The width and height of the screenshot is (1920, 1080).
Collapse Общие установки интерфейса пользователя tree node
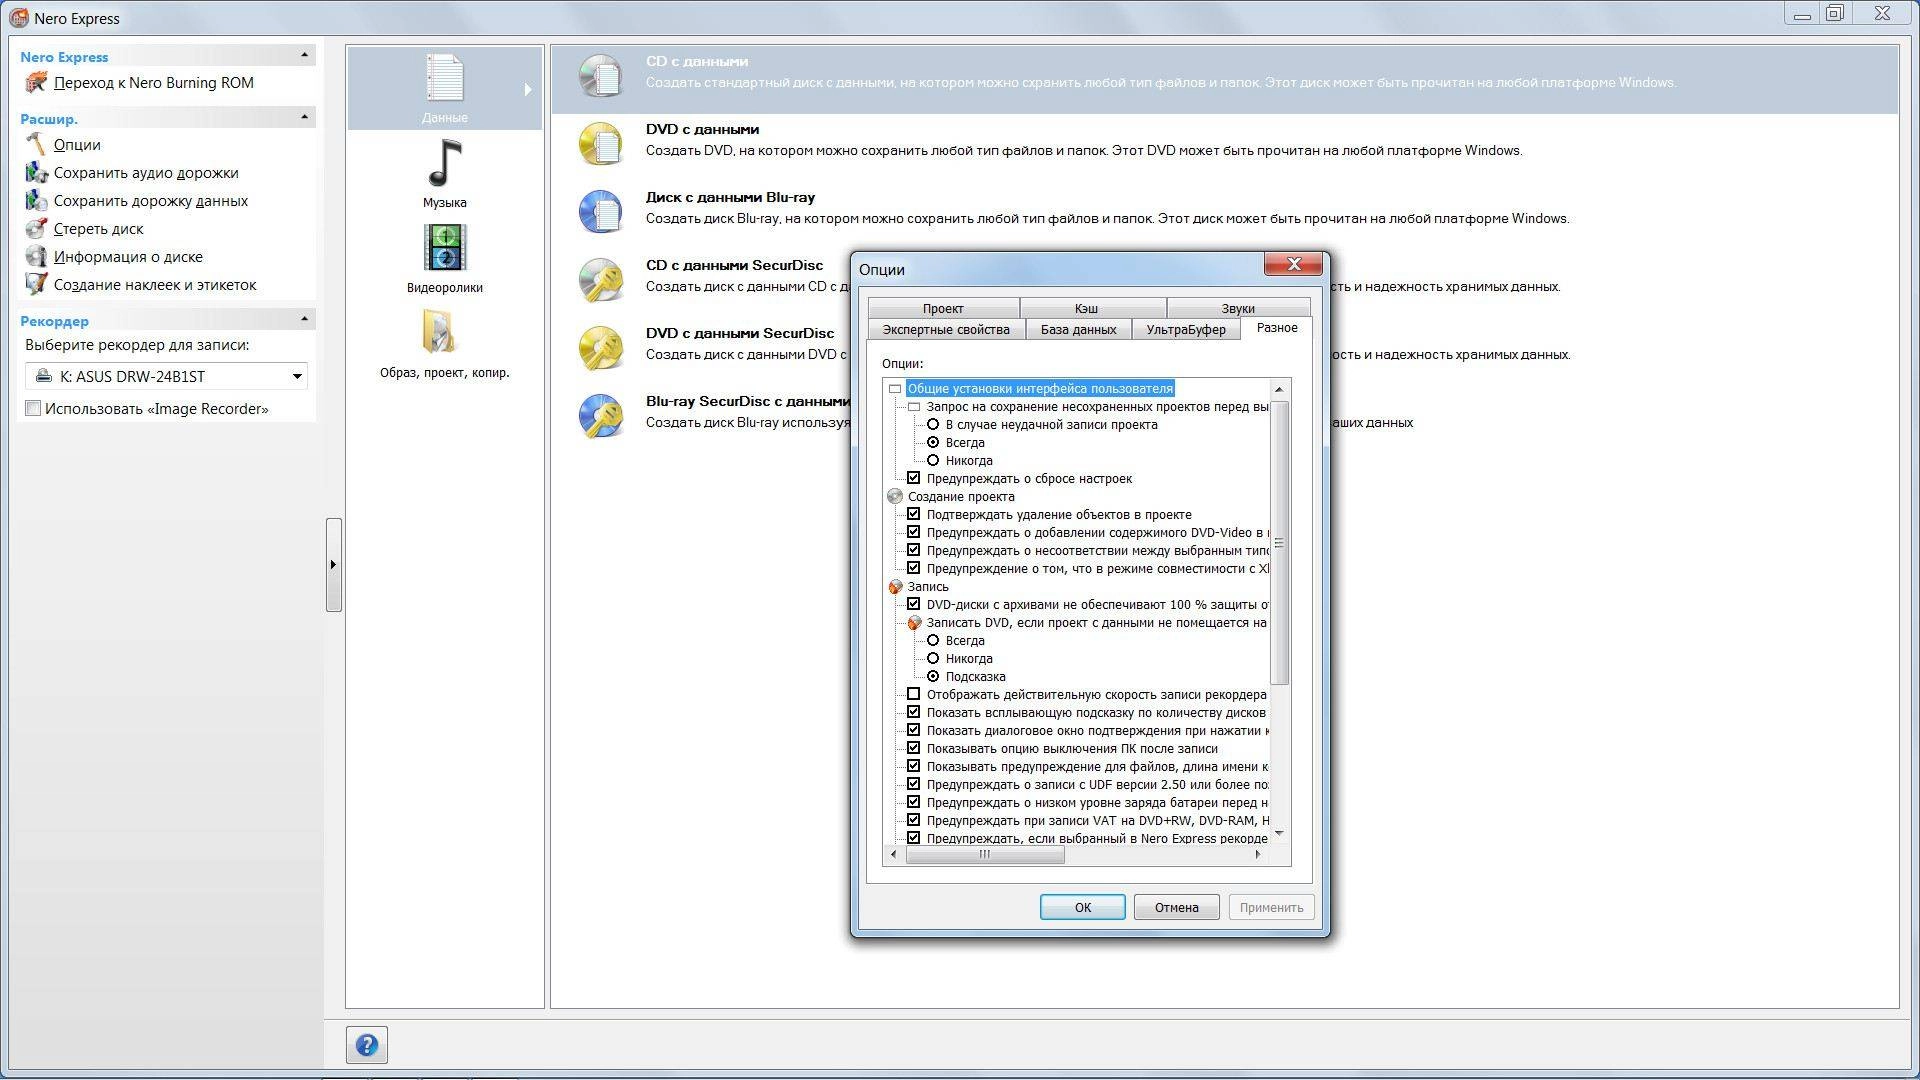tap(895, 389)
